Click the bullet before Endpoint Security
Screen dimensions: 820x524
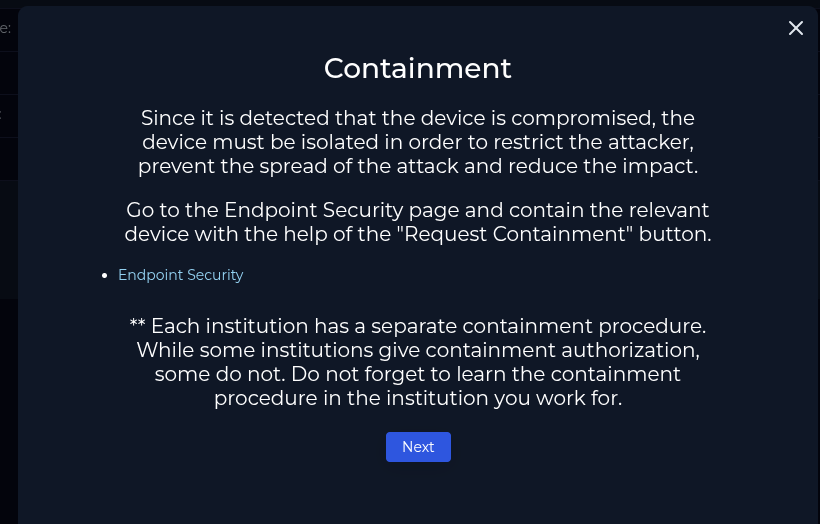pyautogui.click(x=105, y=275)
